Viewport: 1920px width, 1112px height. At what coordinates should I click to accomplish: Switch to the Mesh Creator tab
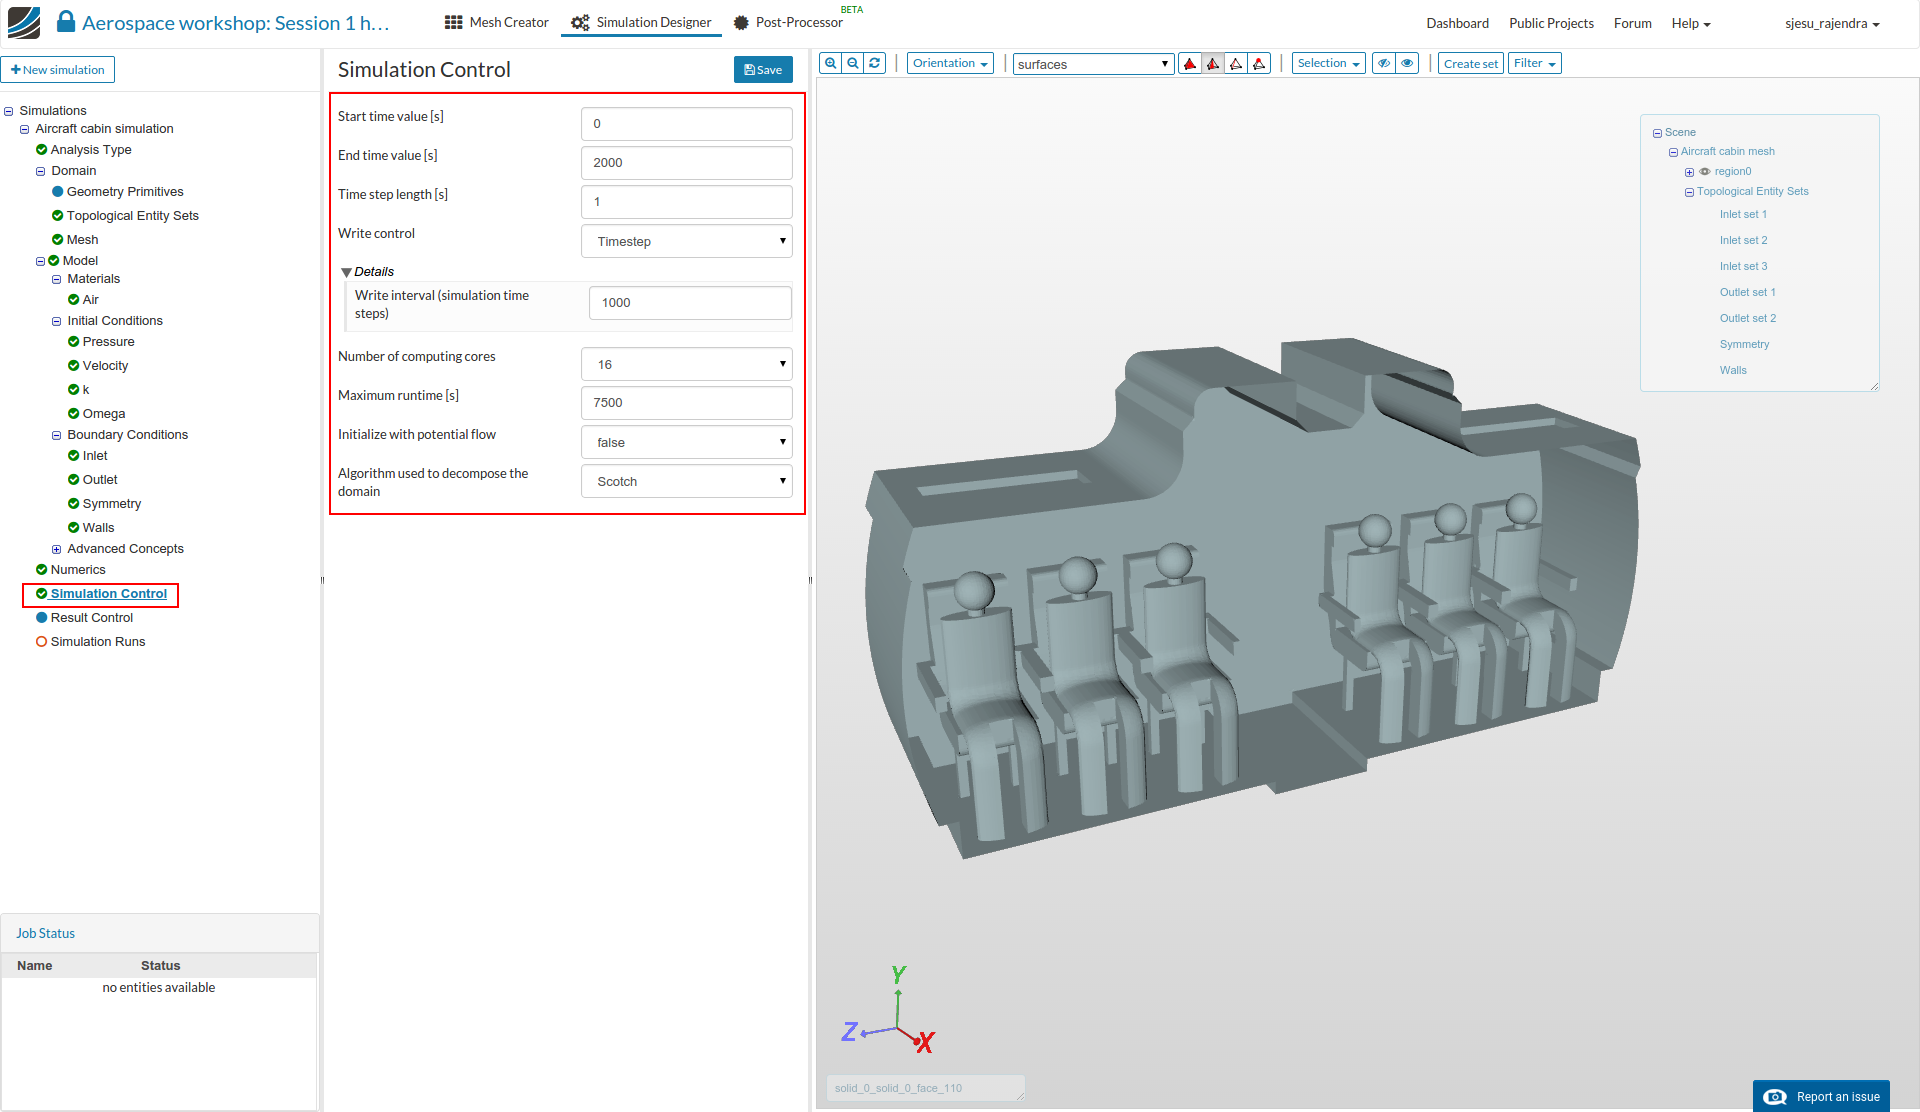(x=497, y=22)
